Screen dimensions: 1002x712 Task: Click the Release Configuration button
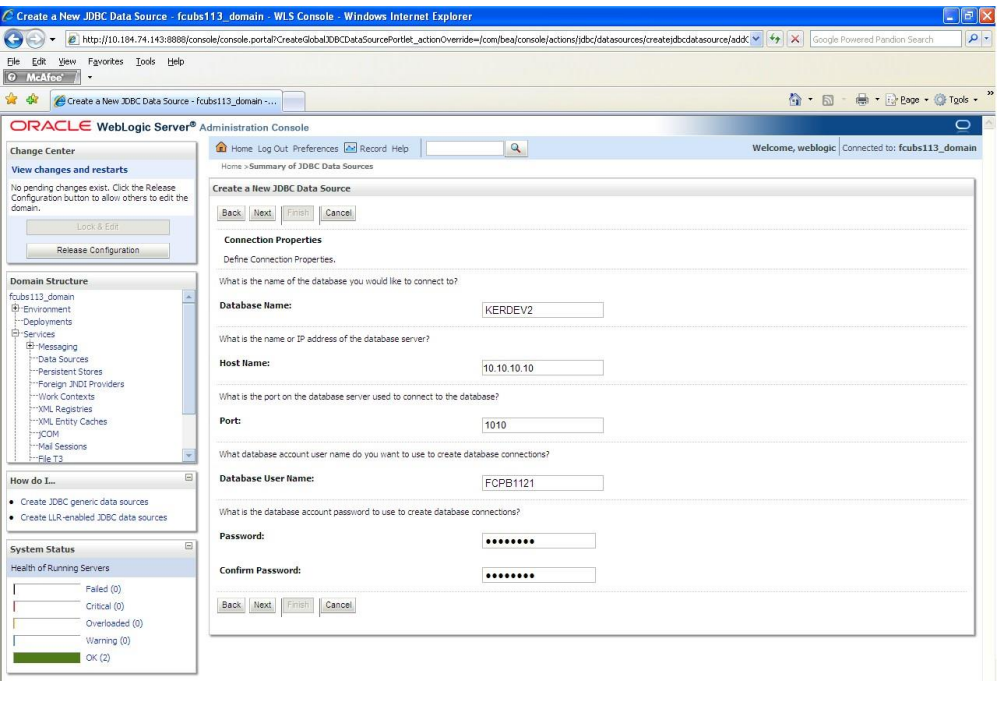[98, 250]
